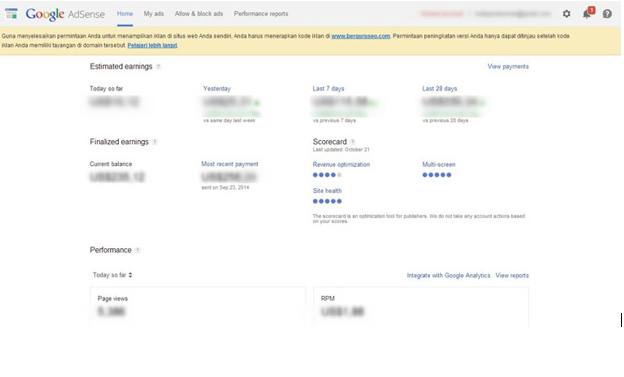Click 'vs previous 28 days' text
624x377 pixels.
(x=445, y=120)
